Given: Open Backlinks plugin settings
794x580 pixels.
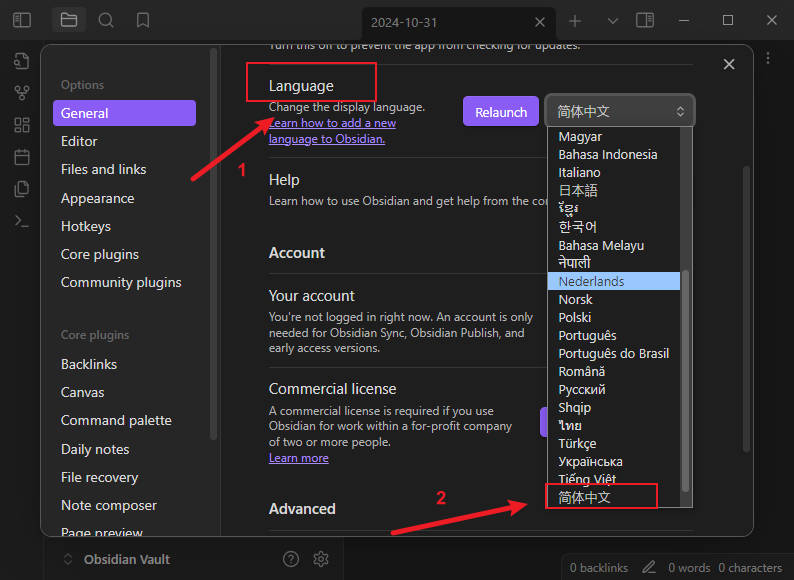Looking at the screenshot, I should click(124, 364).
